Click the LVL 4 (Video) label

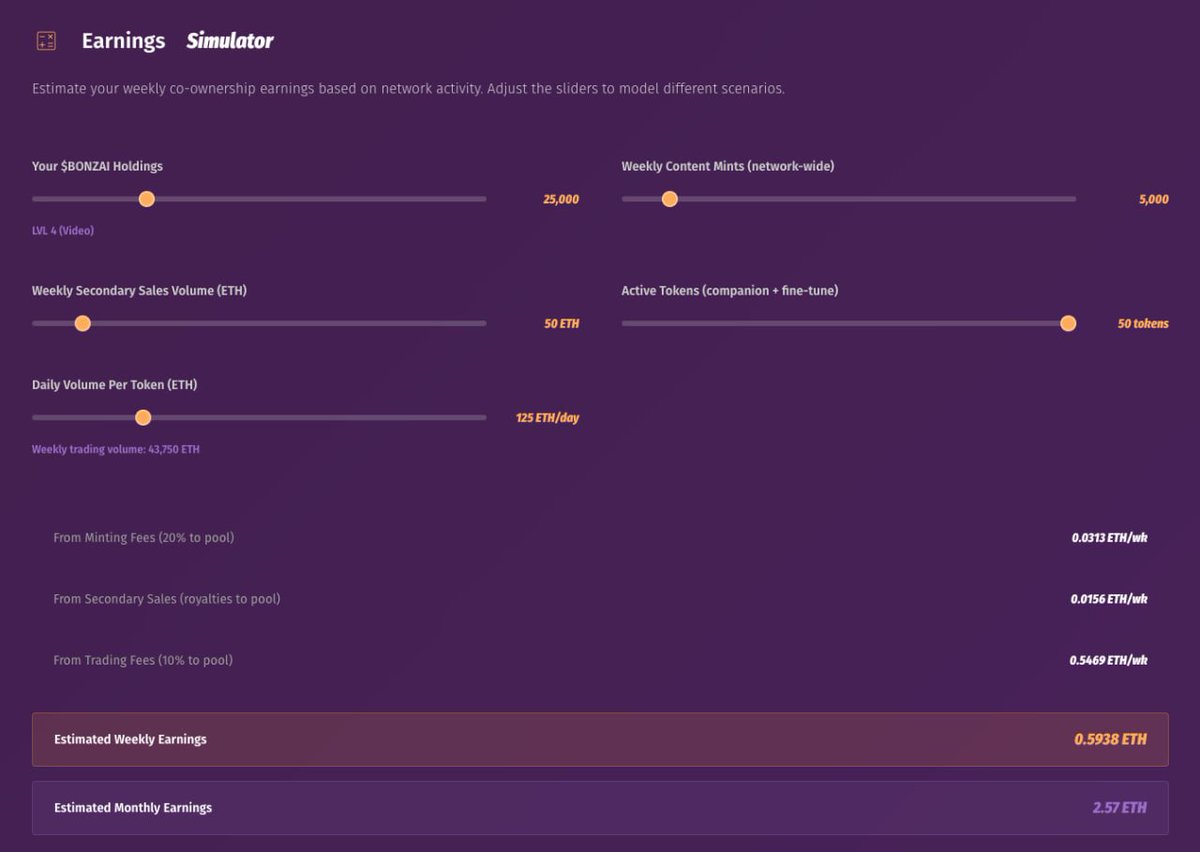63,231
